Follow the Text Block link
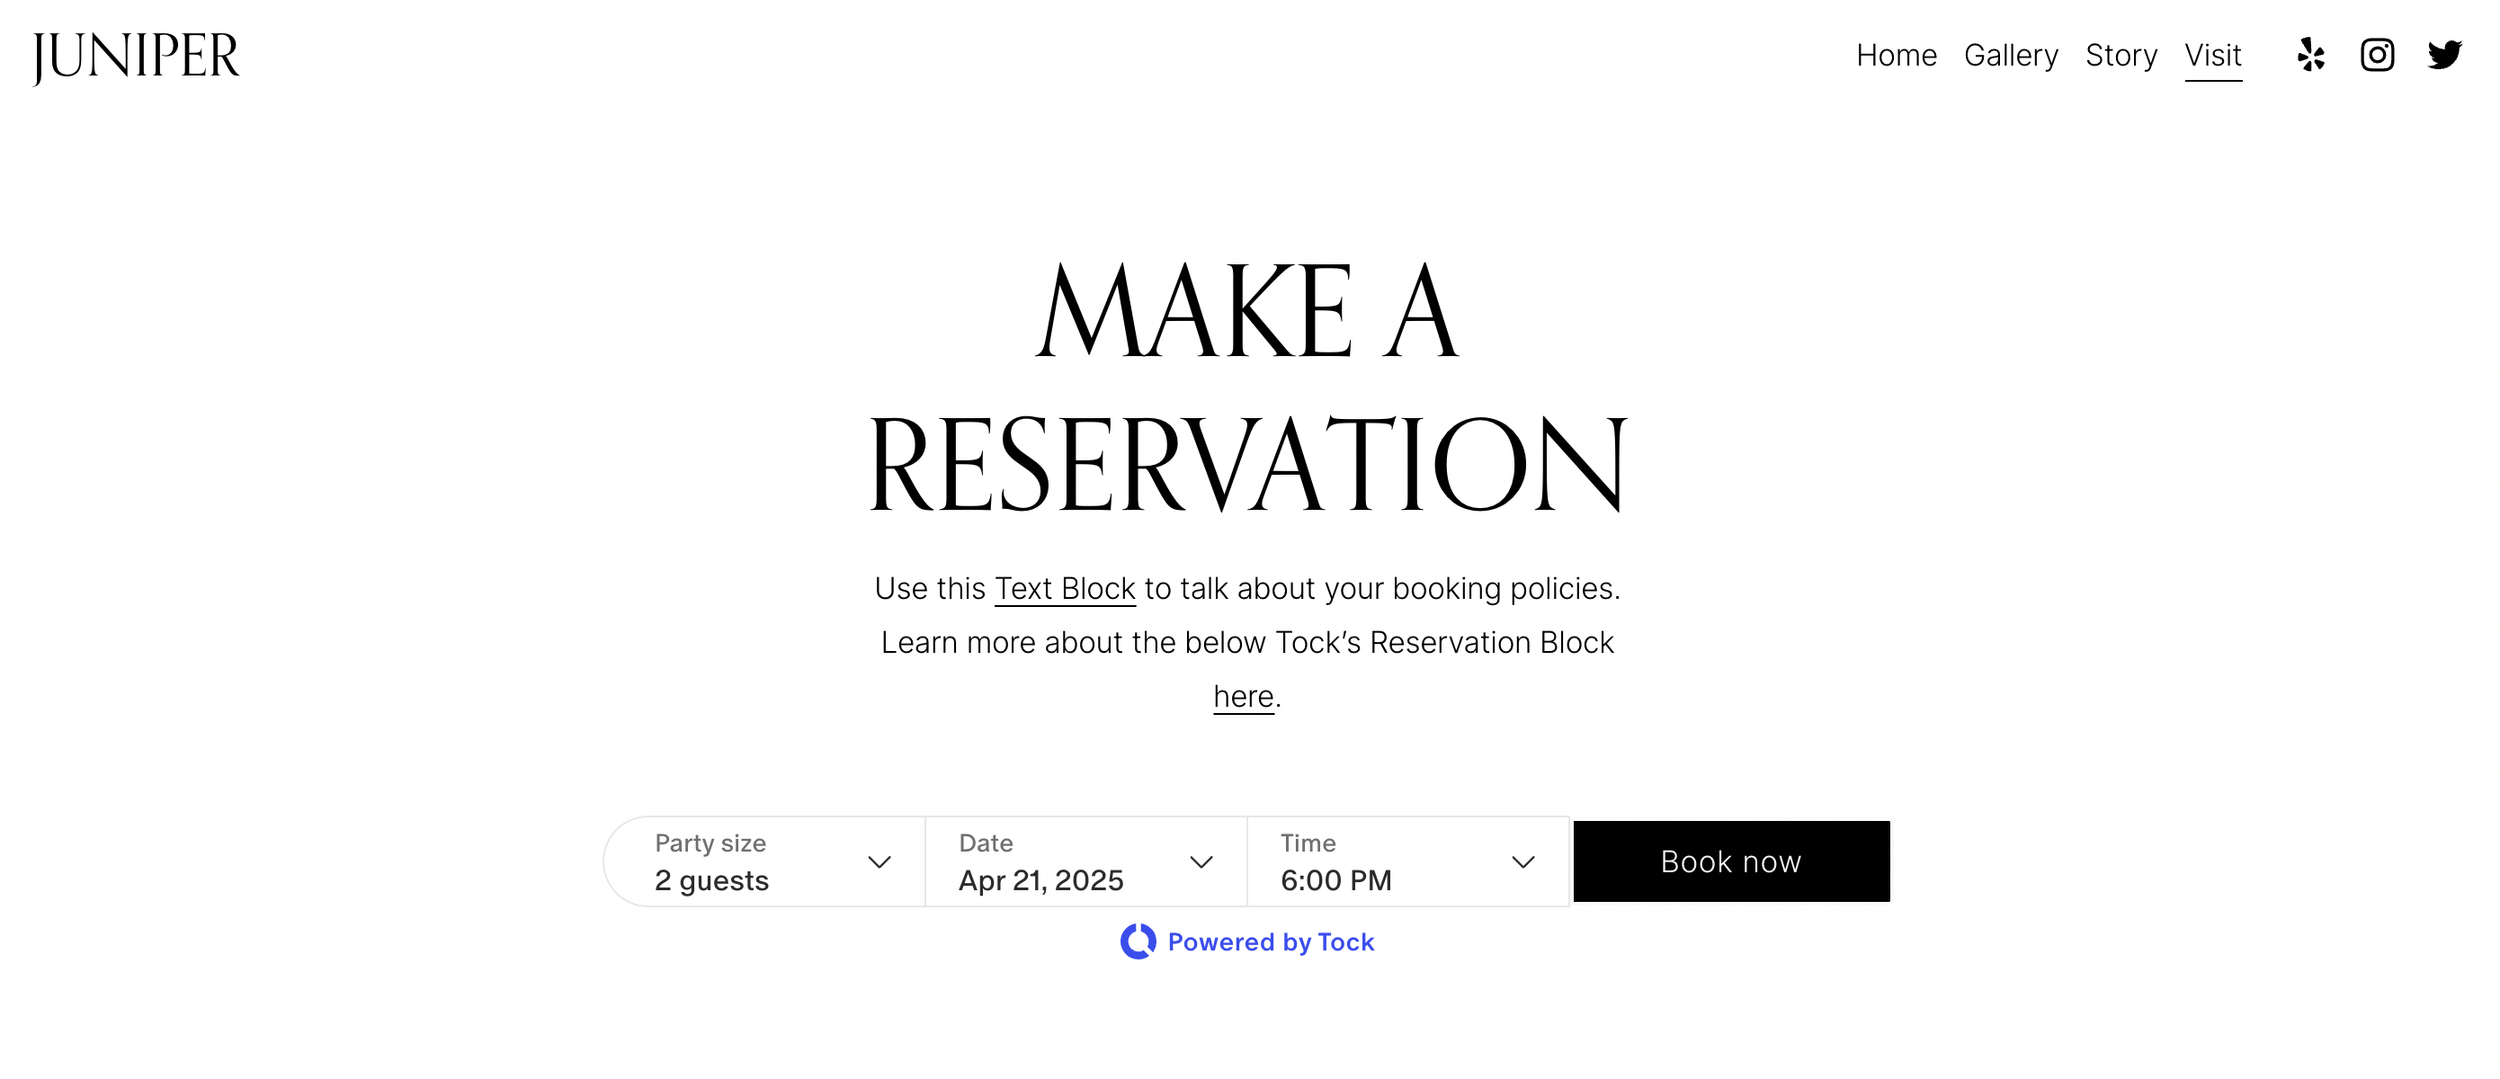The width and height of the screenshot is (2500, 1079). (x=1065, y=589)
